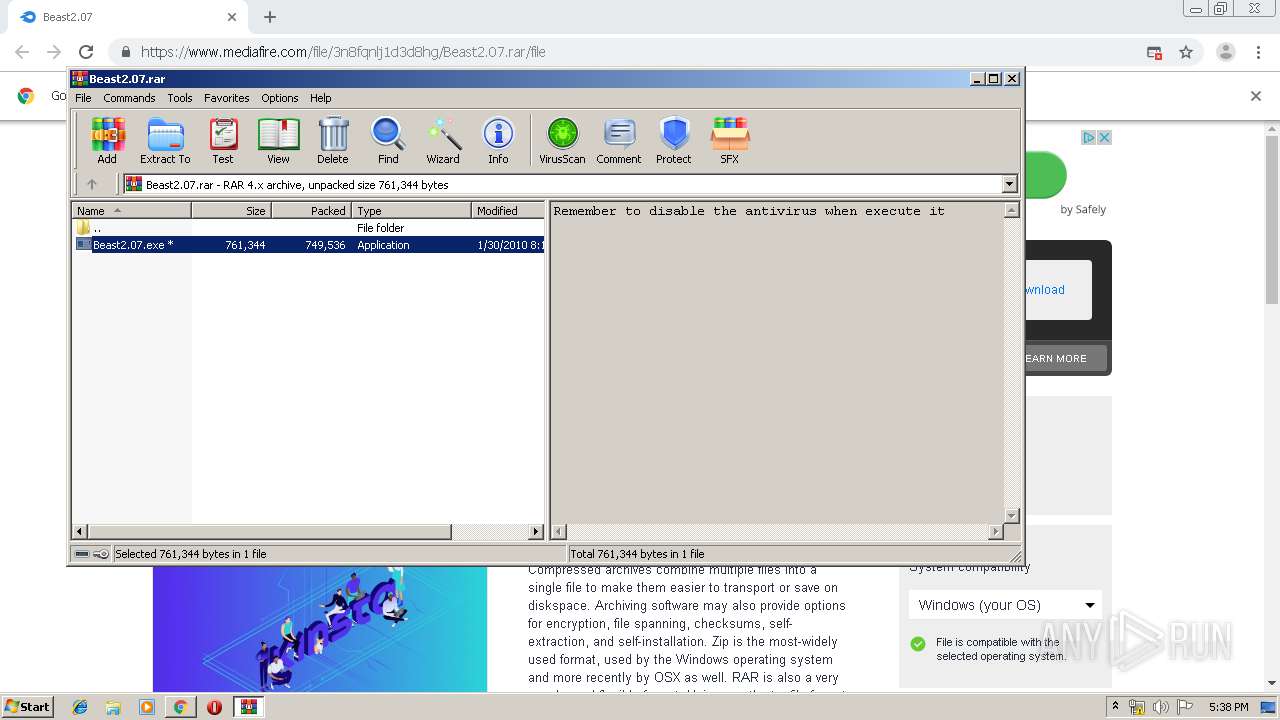Click the LEARN MORE button on webpage
This screenshot has height=720, width=1280.
(x=1066, y=358)
